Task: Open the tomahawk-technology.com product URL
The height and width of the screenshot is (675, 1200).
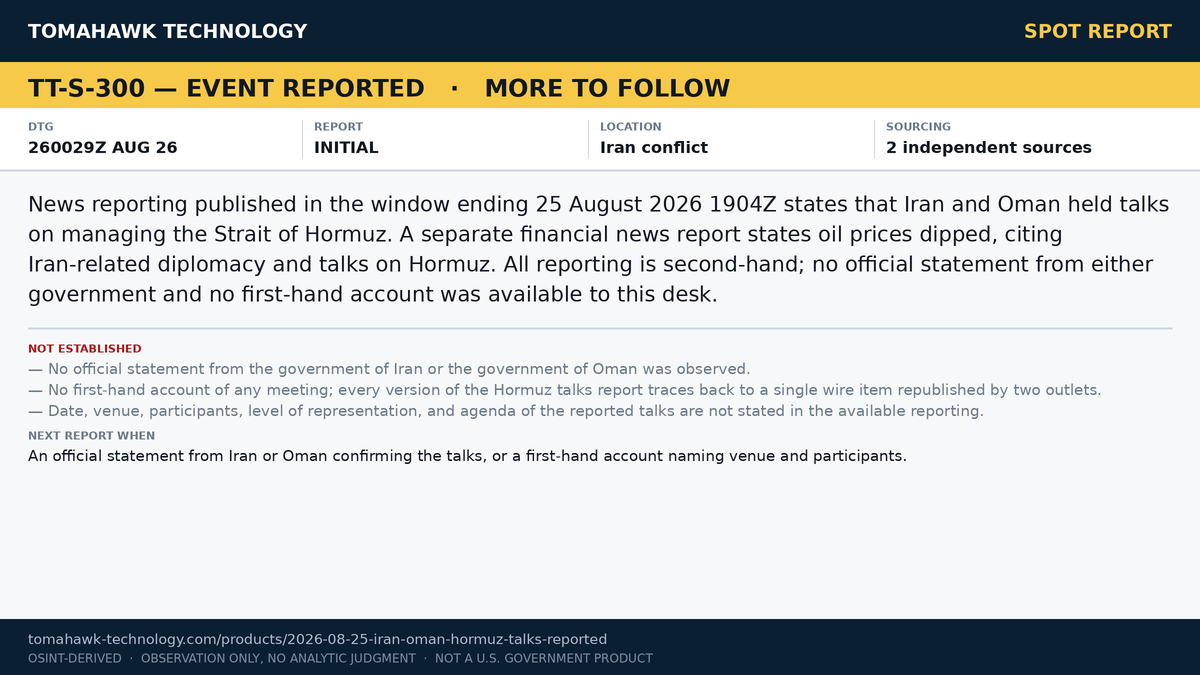Action: tap(317, 639)
